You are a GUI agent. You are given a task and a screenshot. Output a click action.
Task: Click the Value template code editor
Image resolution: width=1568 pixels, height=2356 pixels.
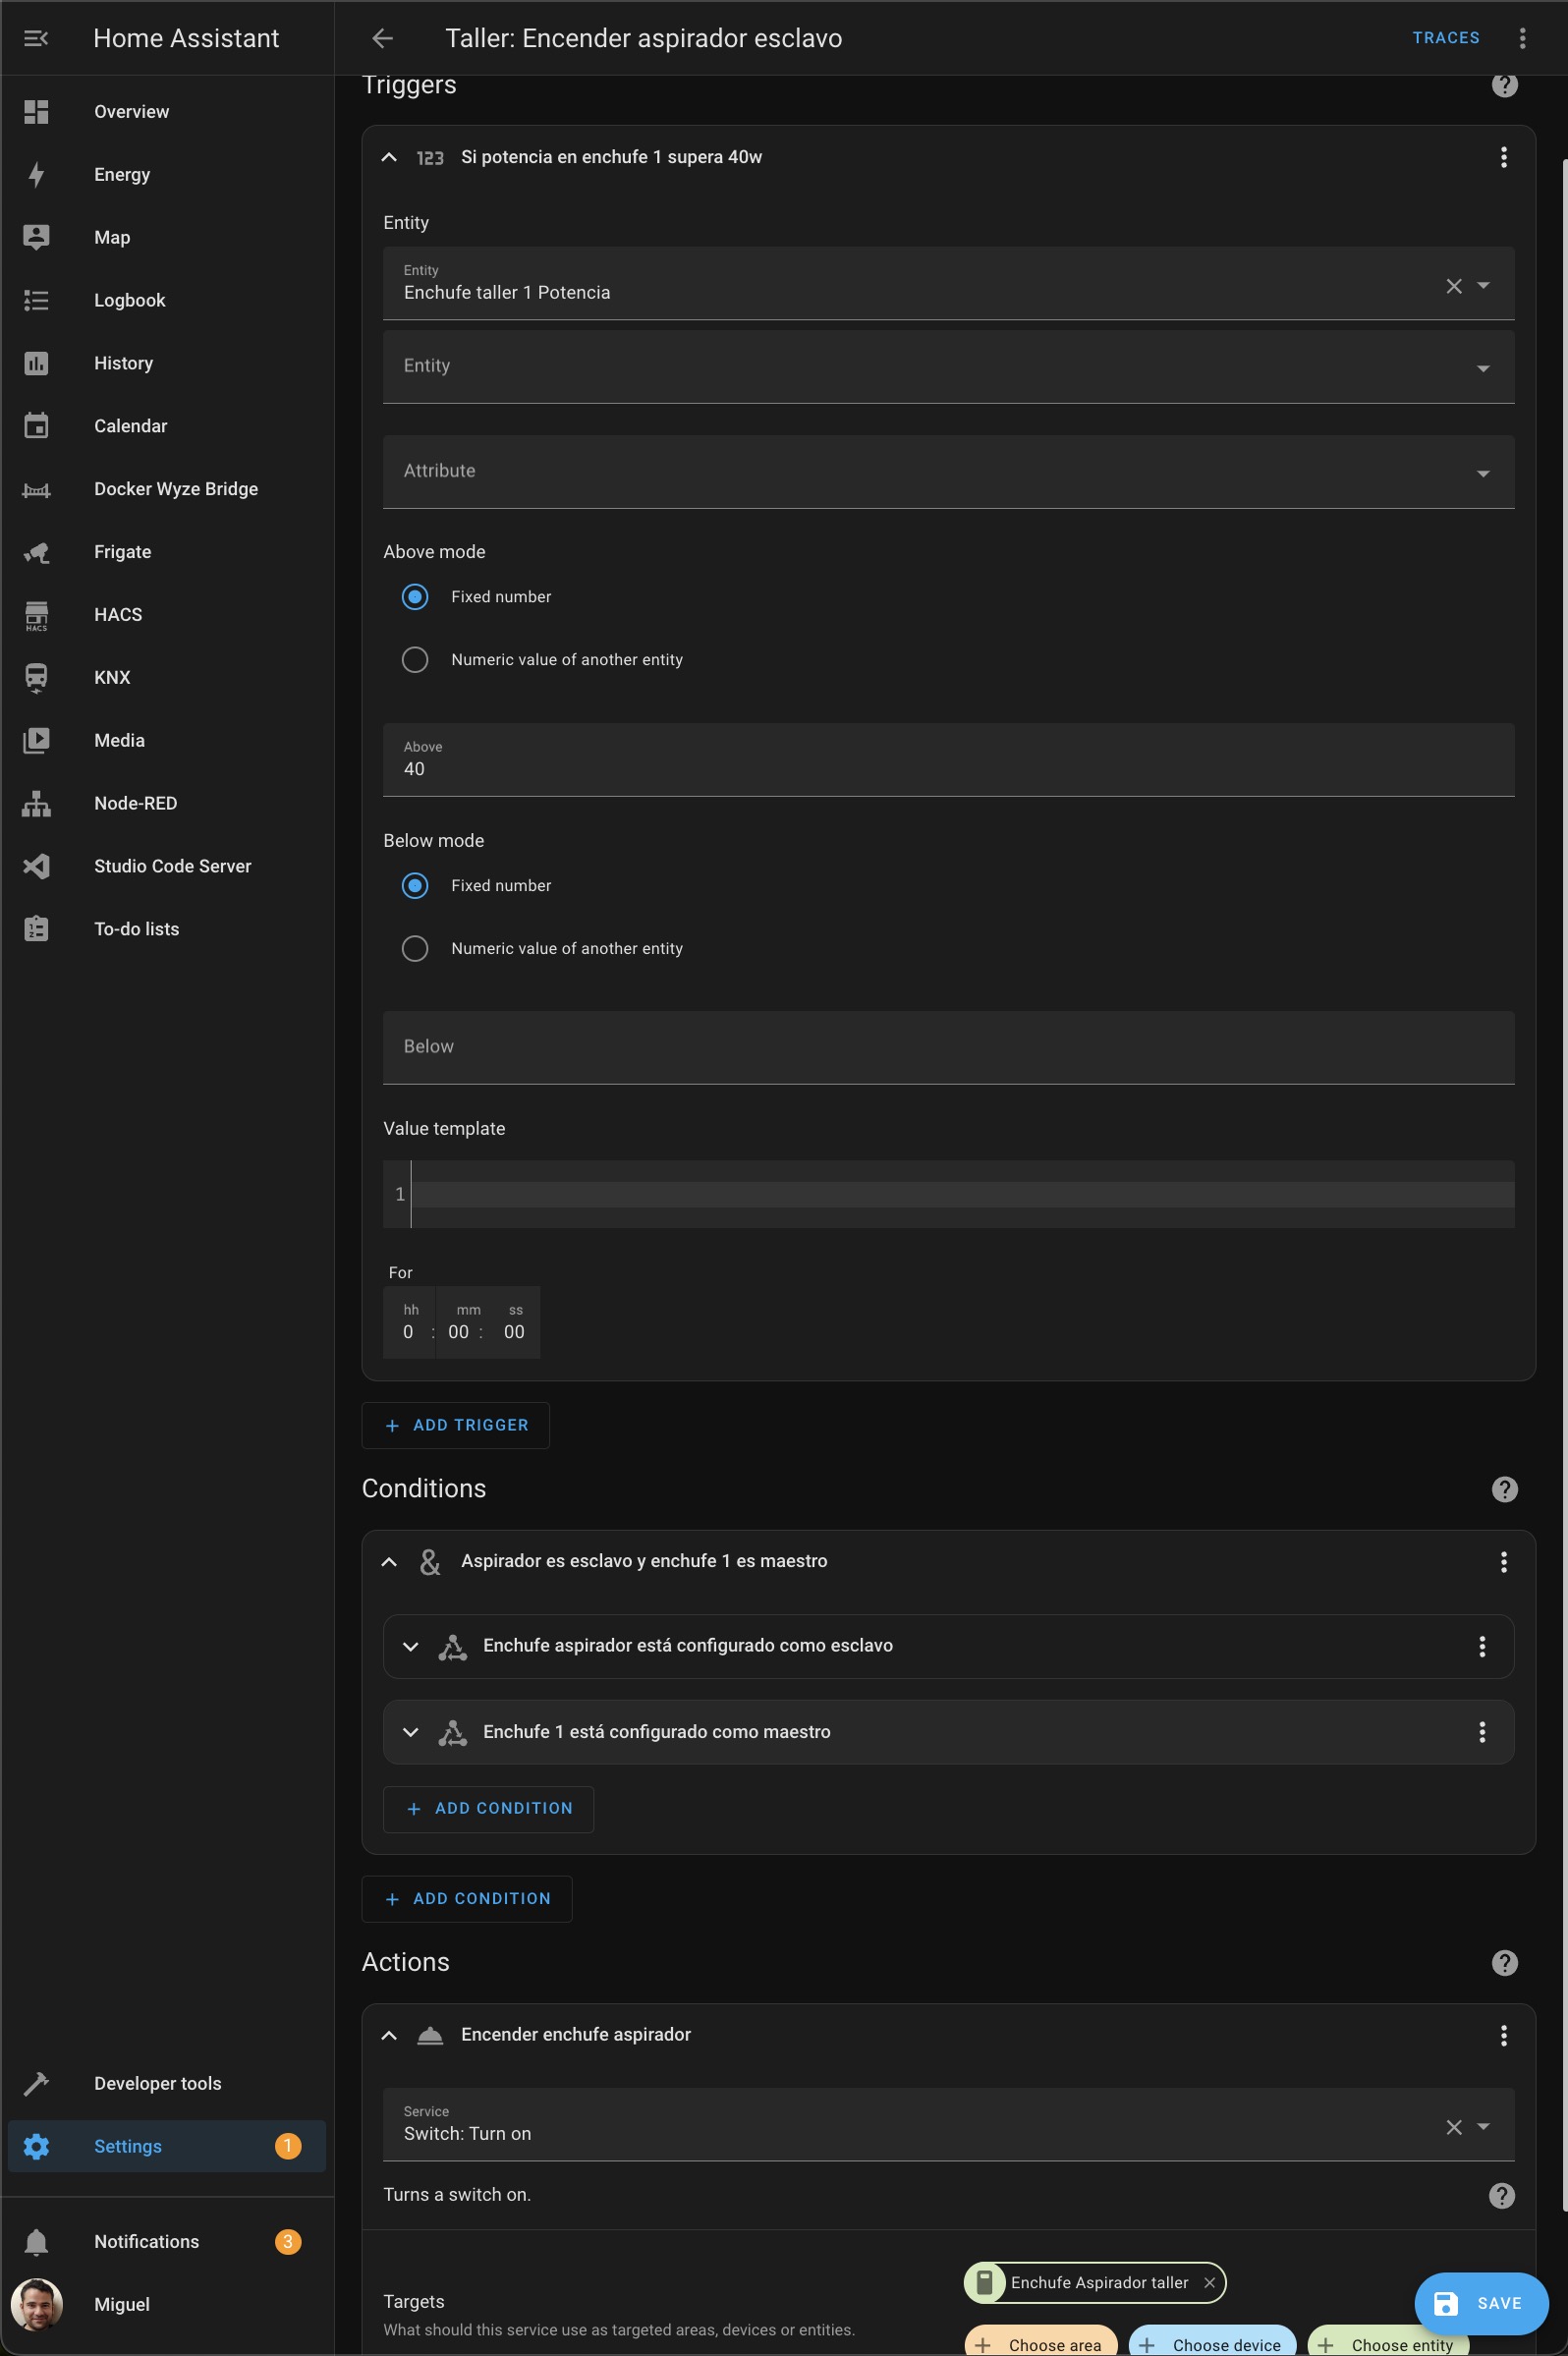pos(948,1195)
